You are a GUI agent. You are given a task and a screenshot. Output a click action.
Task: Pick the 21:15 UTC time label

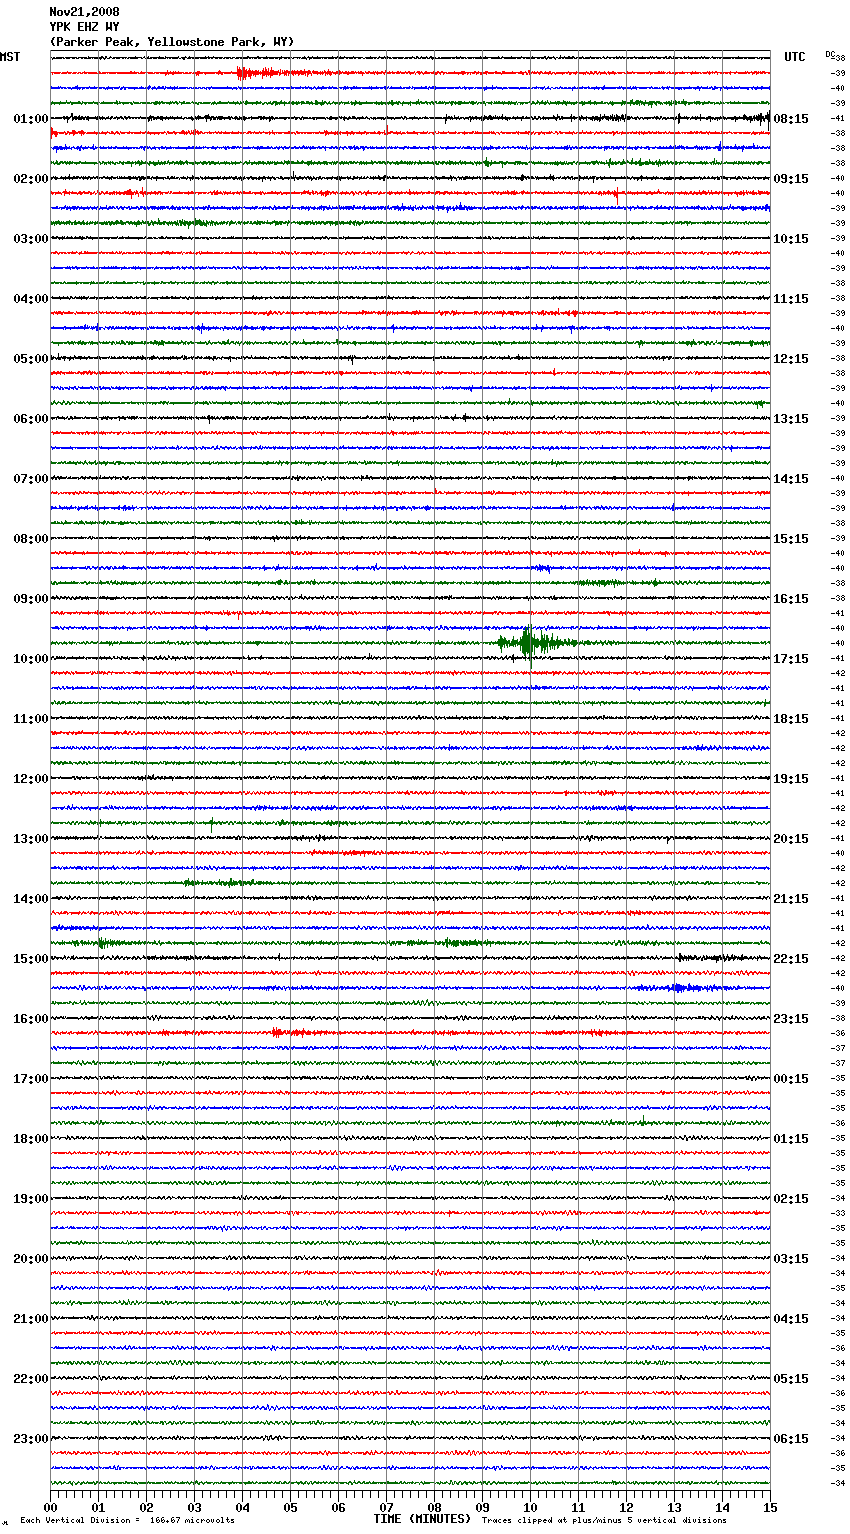pos(791,899)
